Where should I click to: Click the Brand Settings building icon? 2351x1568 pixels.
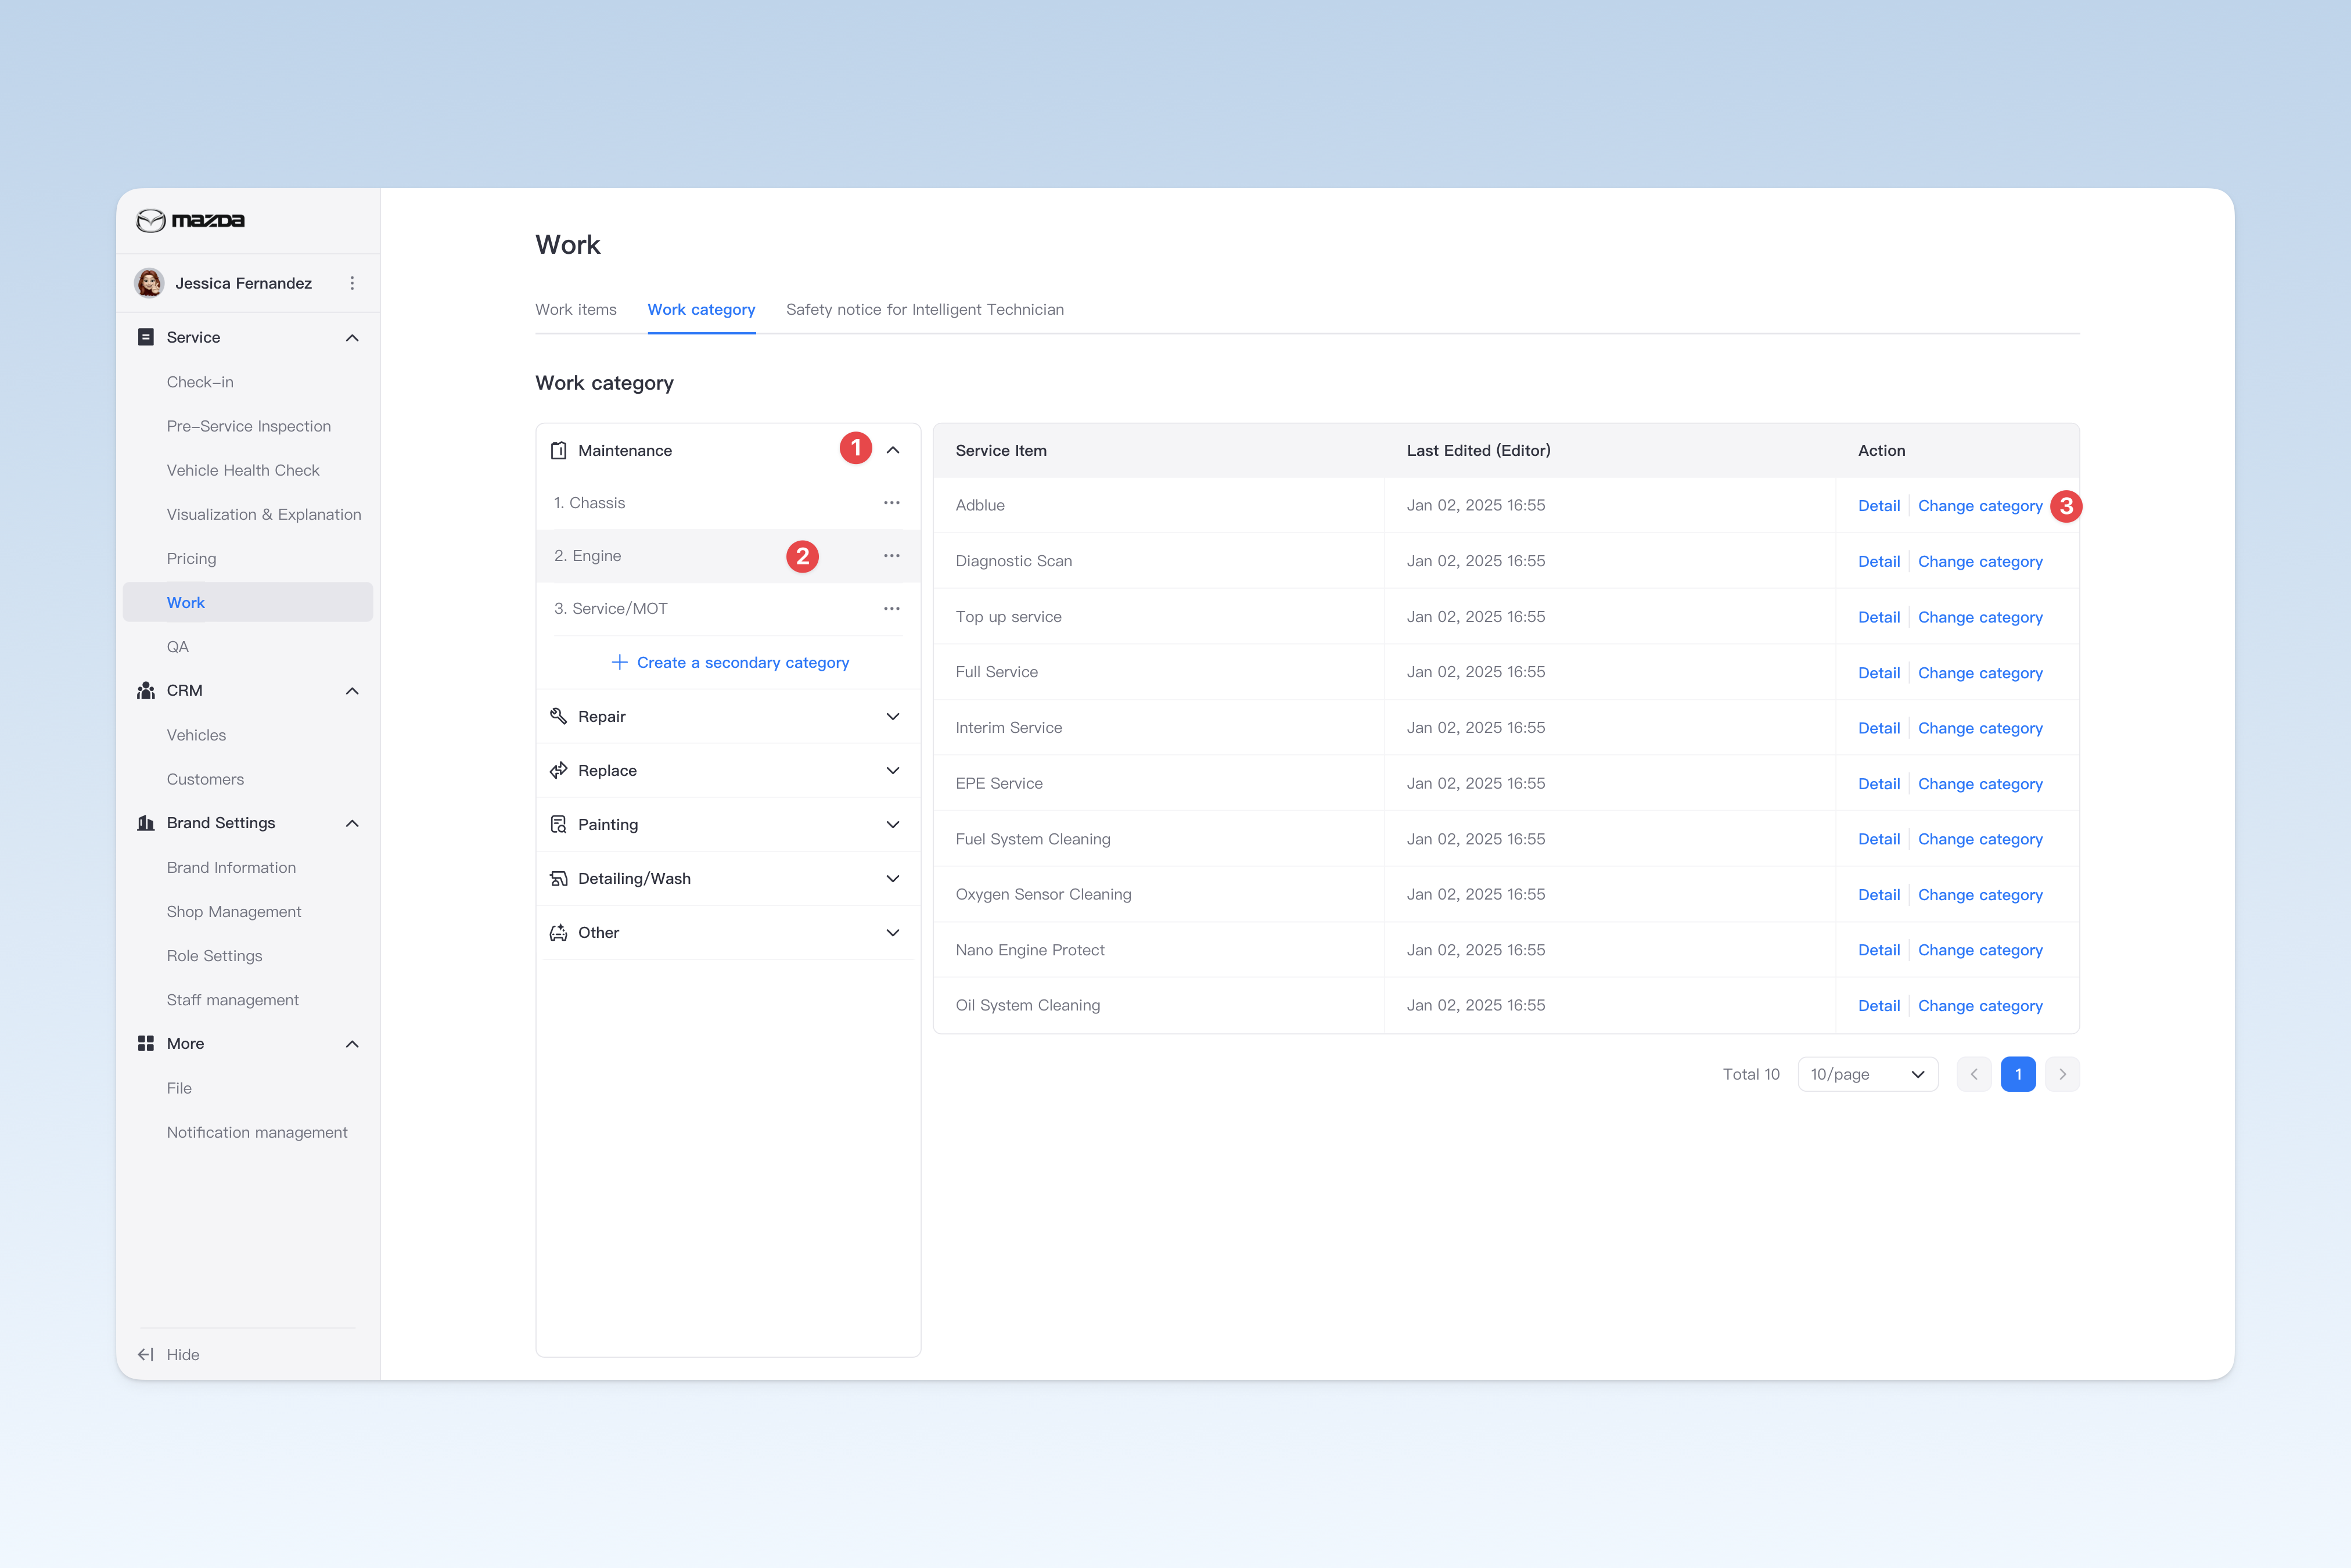[146, 823]
